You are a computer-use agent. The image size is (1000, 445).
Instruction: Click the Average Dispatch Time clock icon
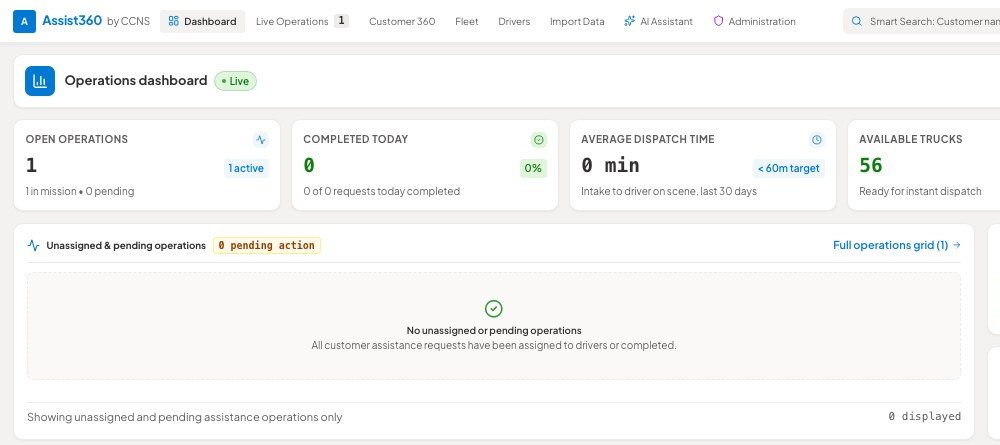816,140
